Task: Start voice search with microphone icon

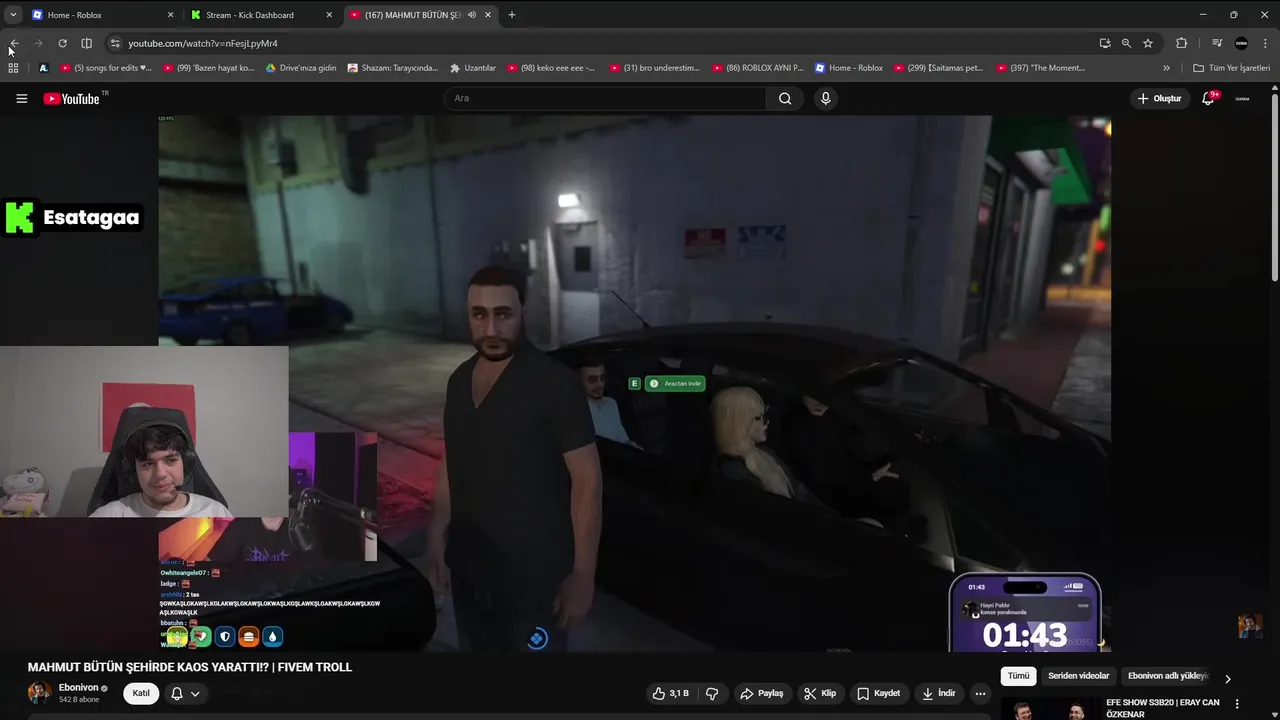Action: coord(825,98)
